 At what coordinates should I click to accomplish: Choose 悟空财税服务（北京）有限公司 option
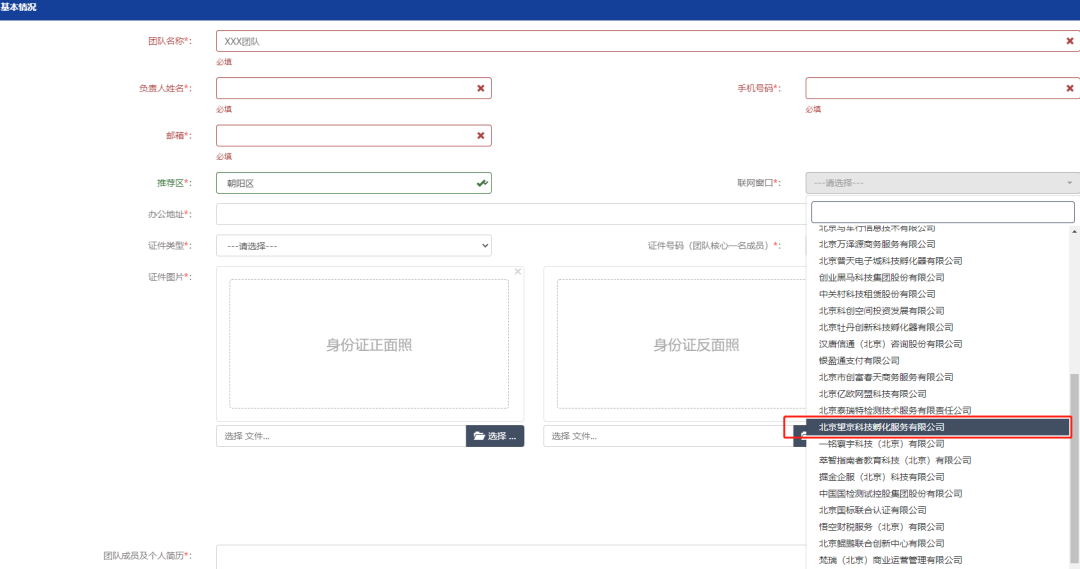[881, 526]
